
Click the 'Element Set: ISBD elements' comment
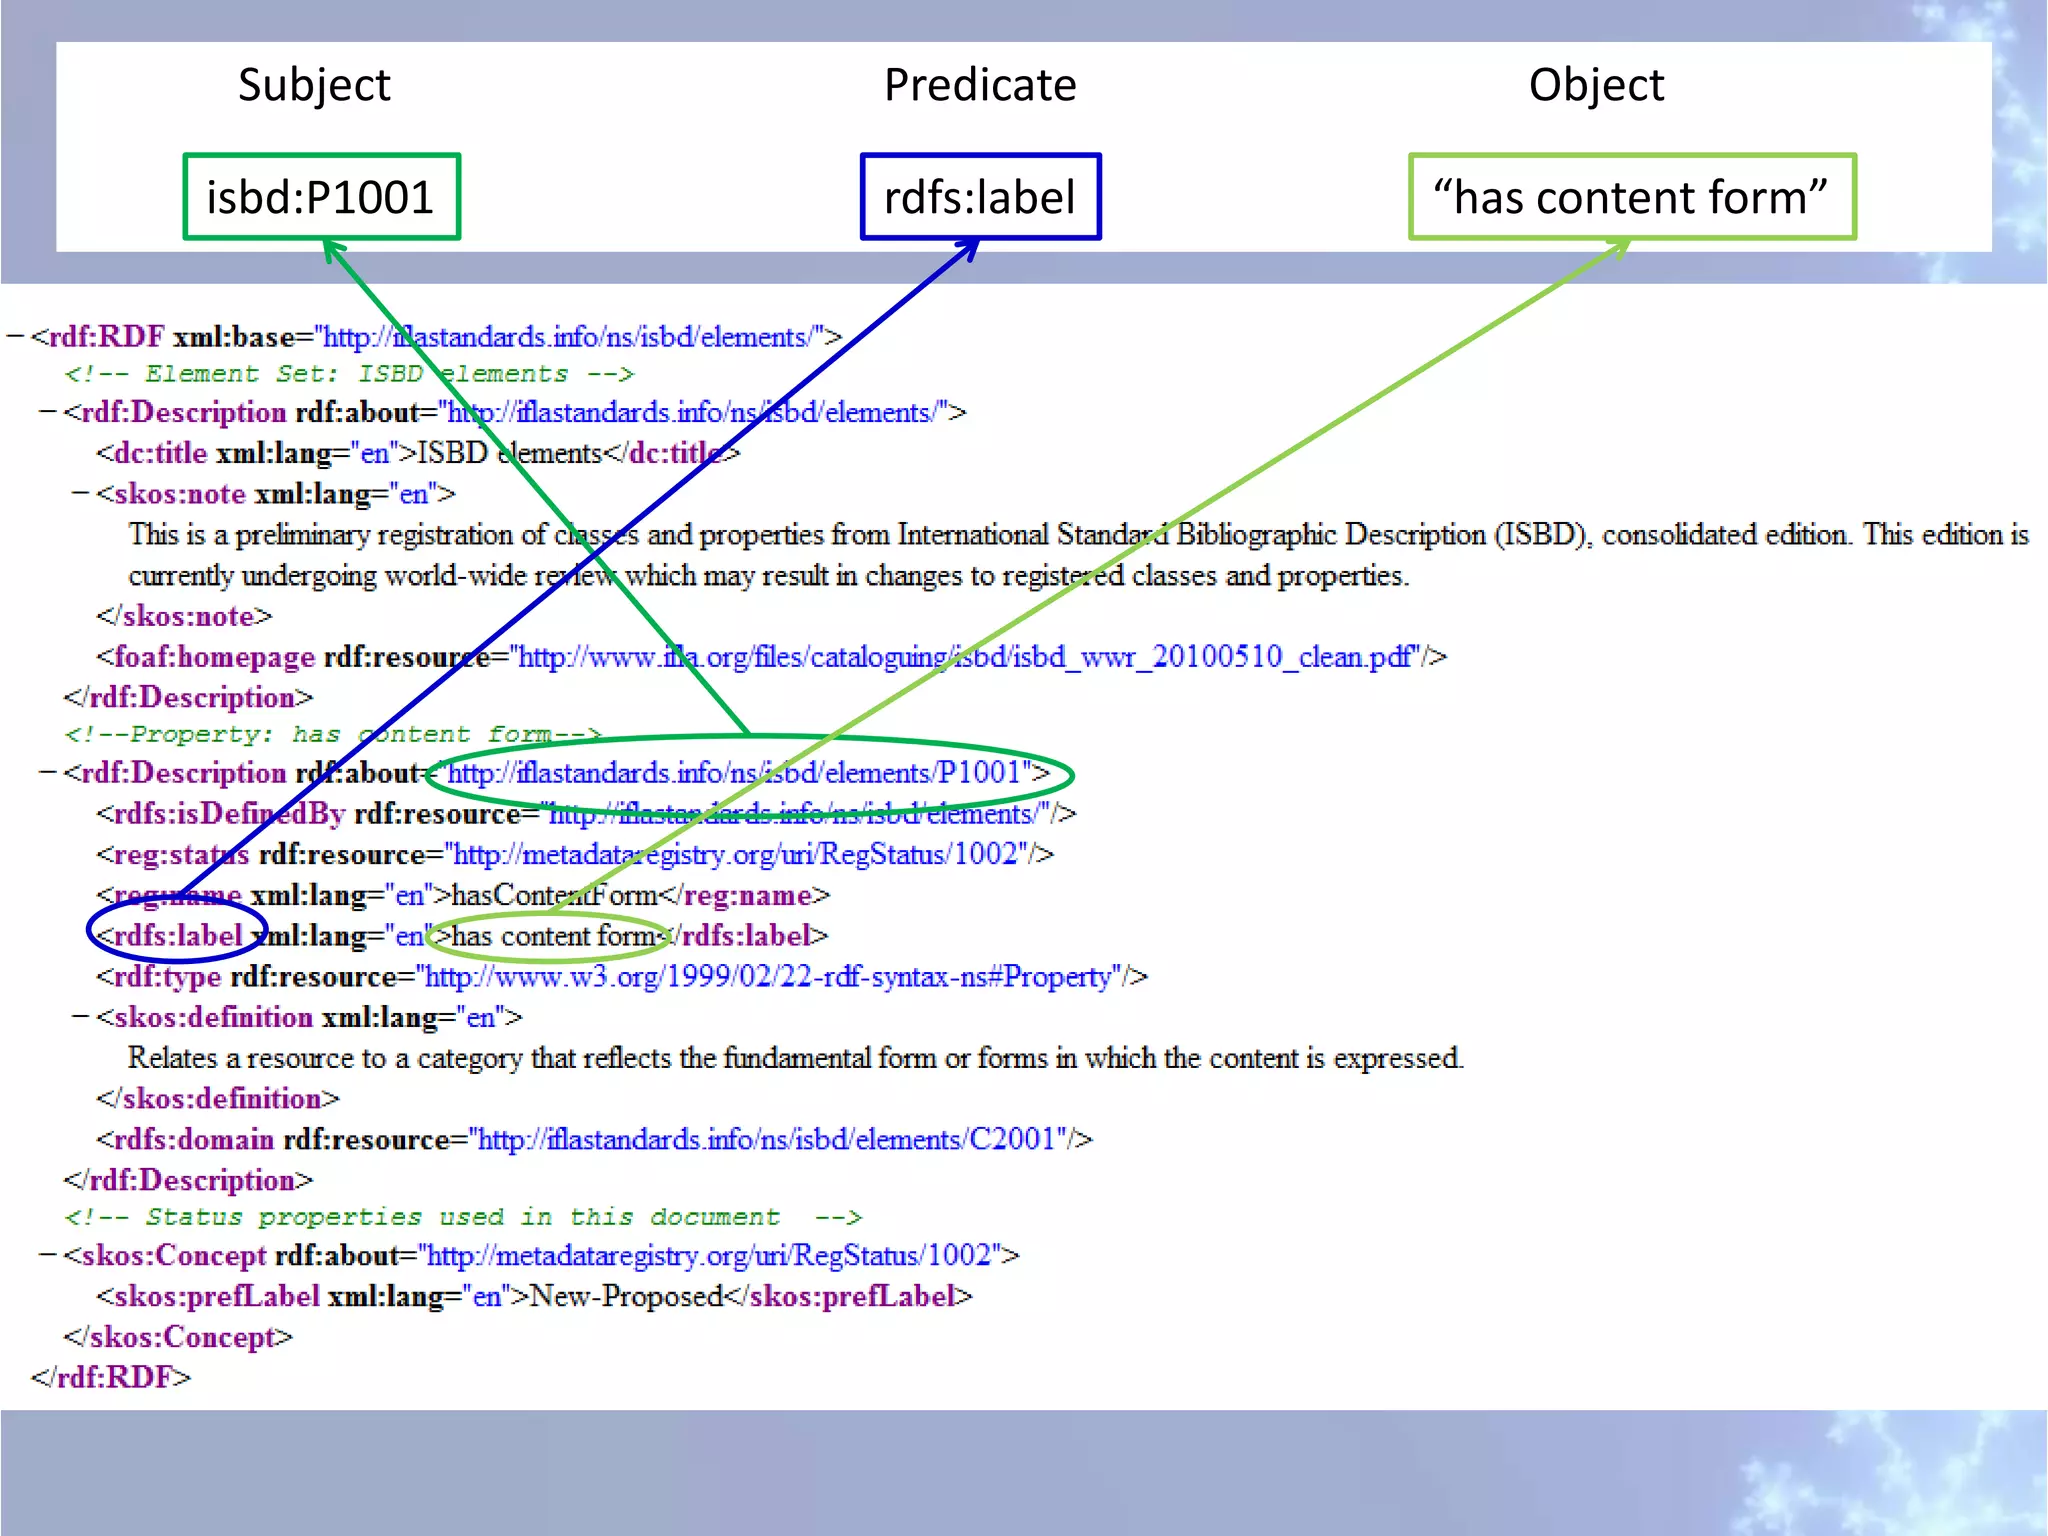pos(350,374)
